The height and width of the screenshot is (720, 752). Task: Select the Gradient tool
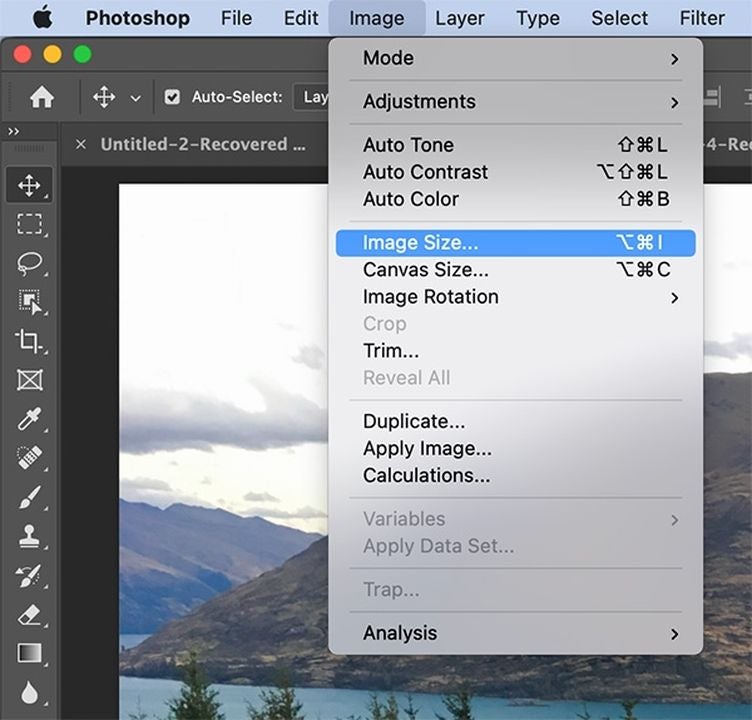pos(29,653)
